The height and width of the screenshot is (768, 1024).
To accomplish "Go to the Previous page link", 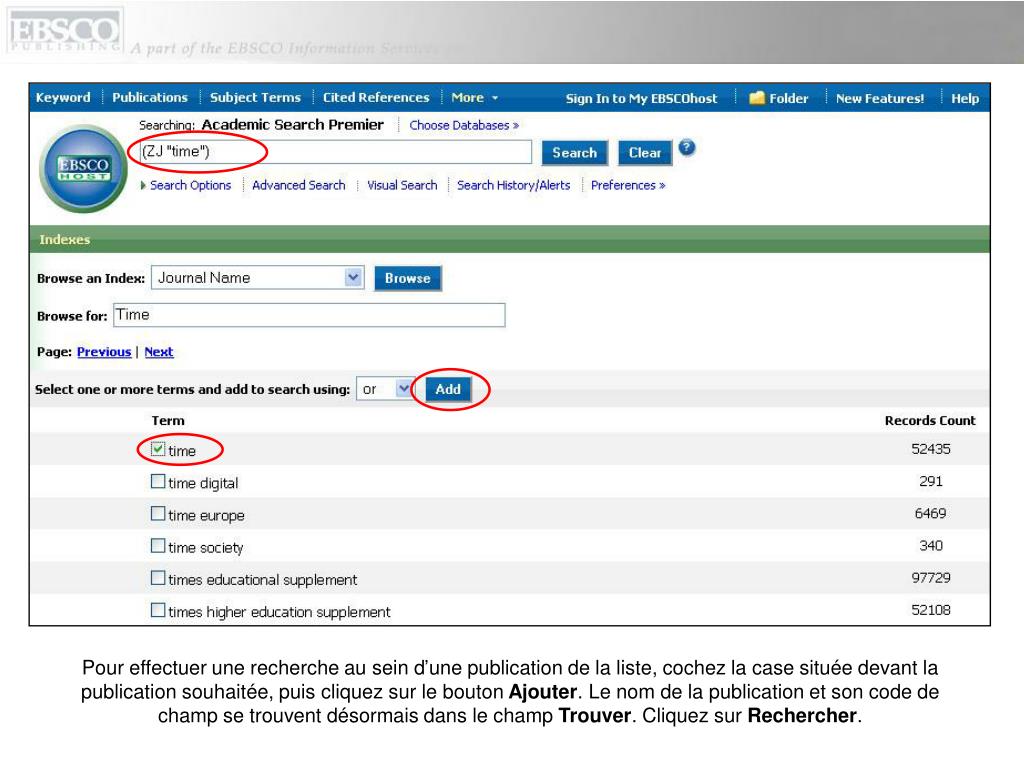I will pos(104,352).
